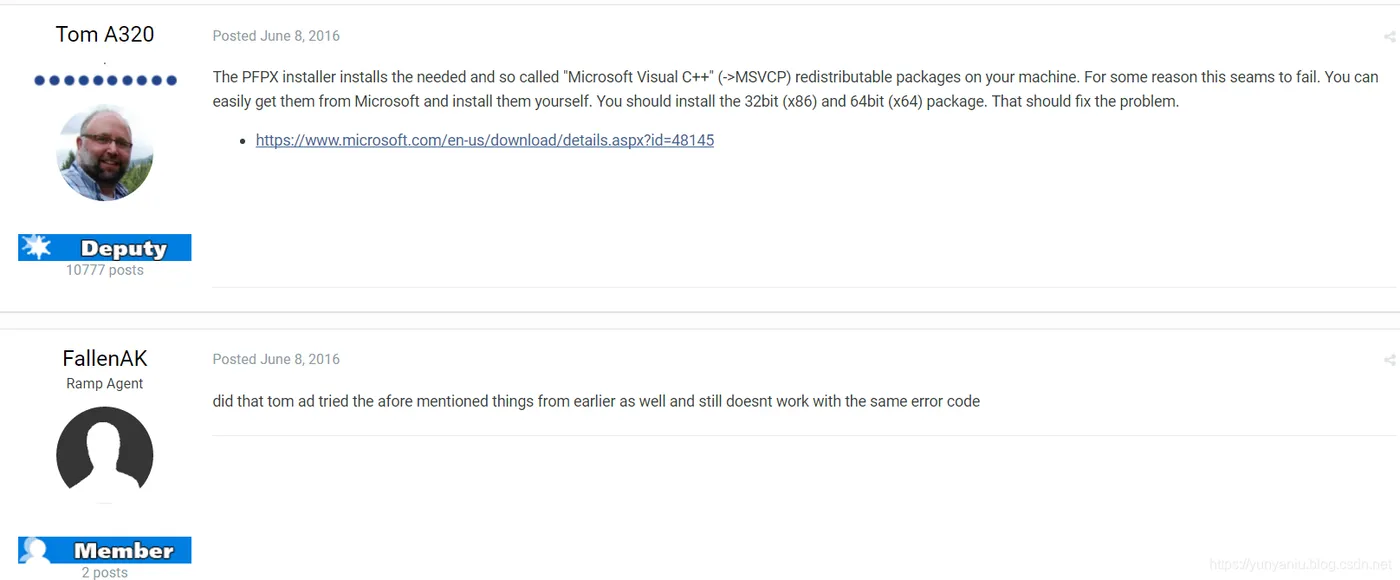Share Tom A320's post via share icon
This screenshot has height=580, width=1400.
(x=1389, y=37)
